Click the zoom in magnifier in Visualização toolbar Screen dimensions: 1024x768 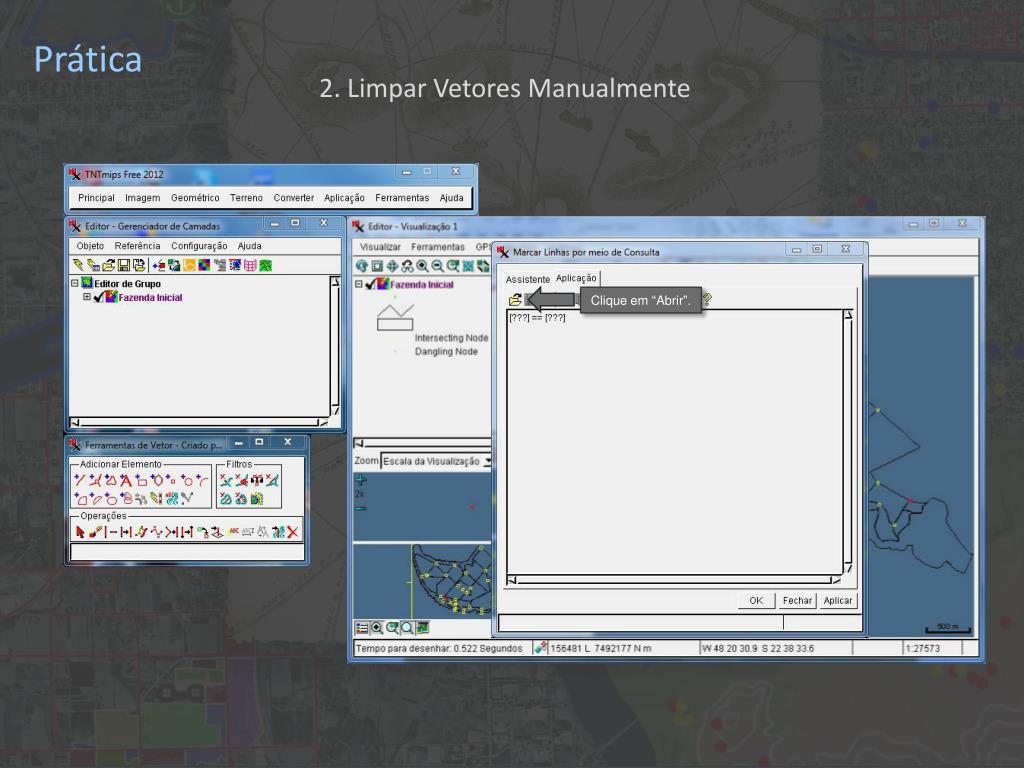coord(423,266)
